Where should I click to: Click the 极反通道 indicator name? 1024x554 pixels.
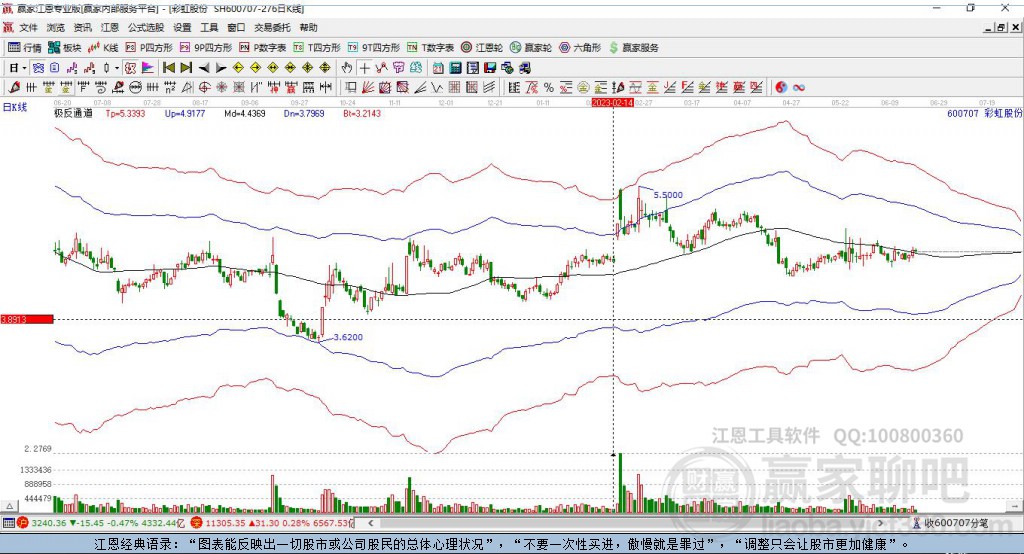(73, 114)
